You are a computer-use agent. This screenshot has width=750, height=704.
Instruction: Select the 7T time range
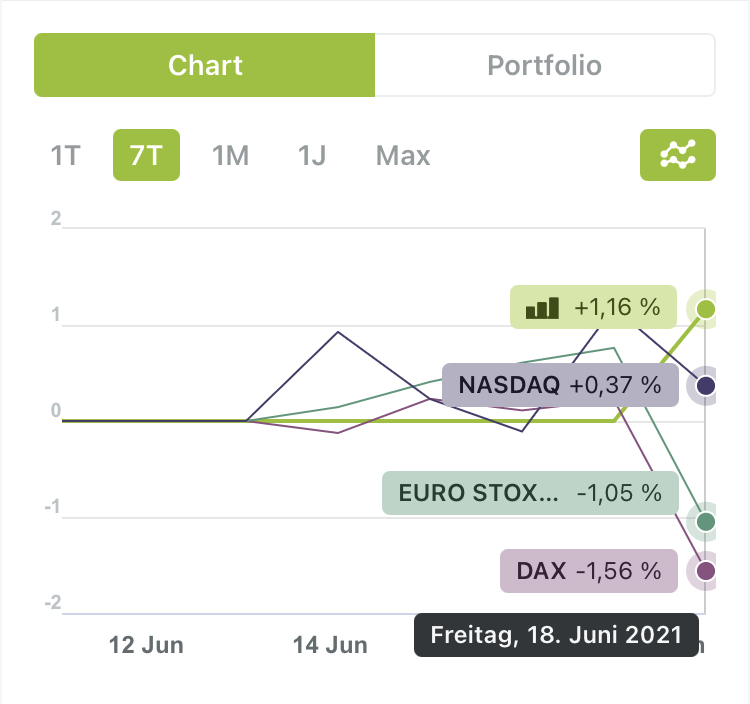click(x=146, y=156)
